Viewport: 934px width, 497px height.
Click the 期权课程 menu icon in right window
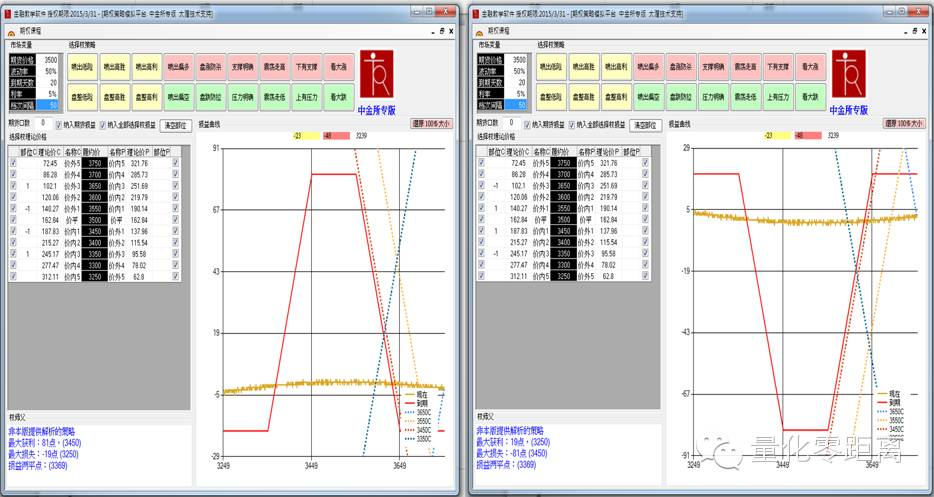pyautogui.click(x=478, y=32)
